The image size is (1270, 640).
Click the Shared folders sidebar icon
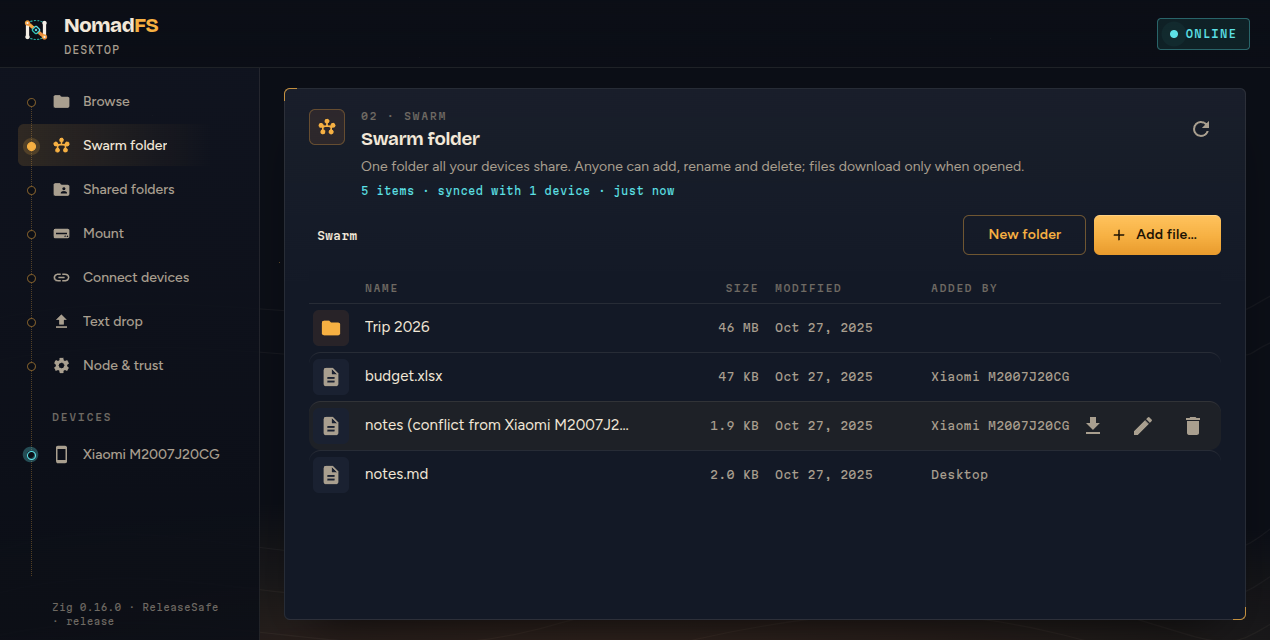pos(62,189)
